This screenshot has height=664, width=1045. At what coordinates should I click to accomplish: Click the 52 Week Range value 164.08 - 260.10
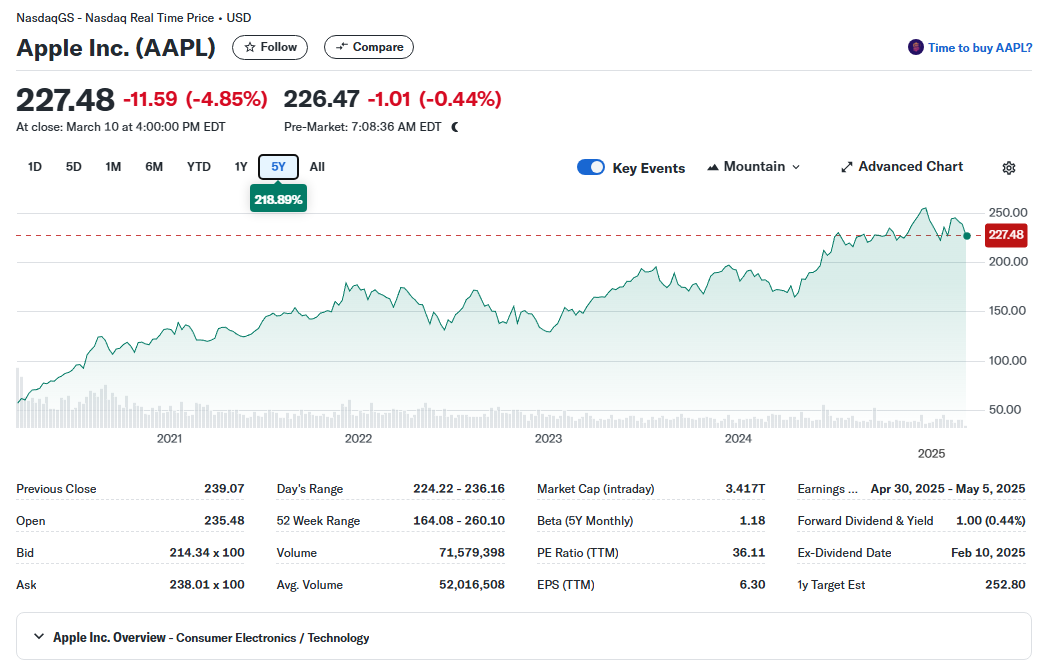(459, 521)
